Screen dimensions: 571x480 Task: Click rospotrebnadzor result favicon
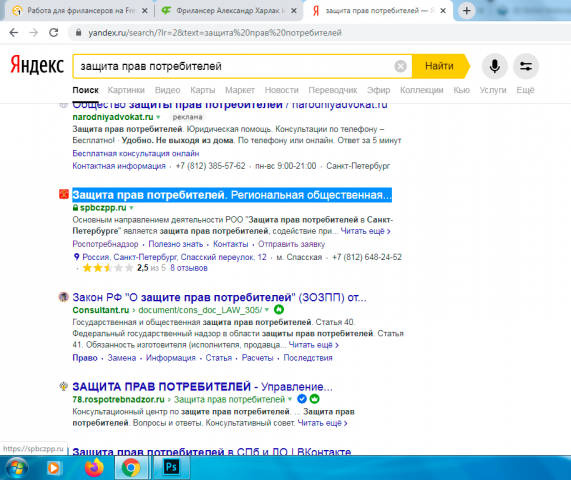[64, 386]
